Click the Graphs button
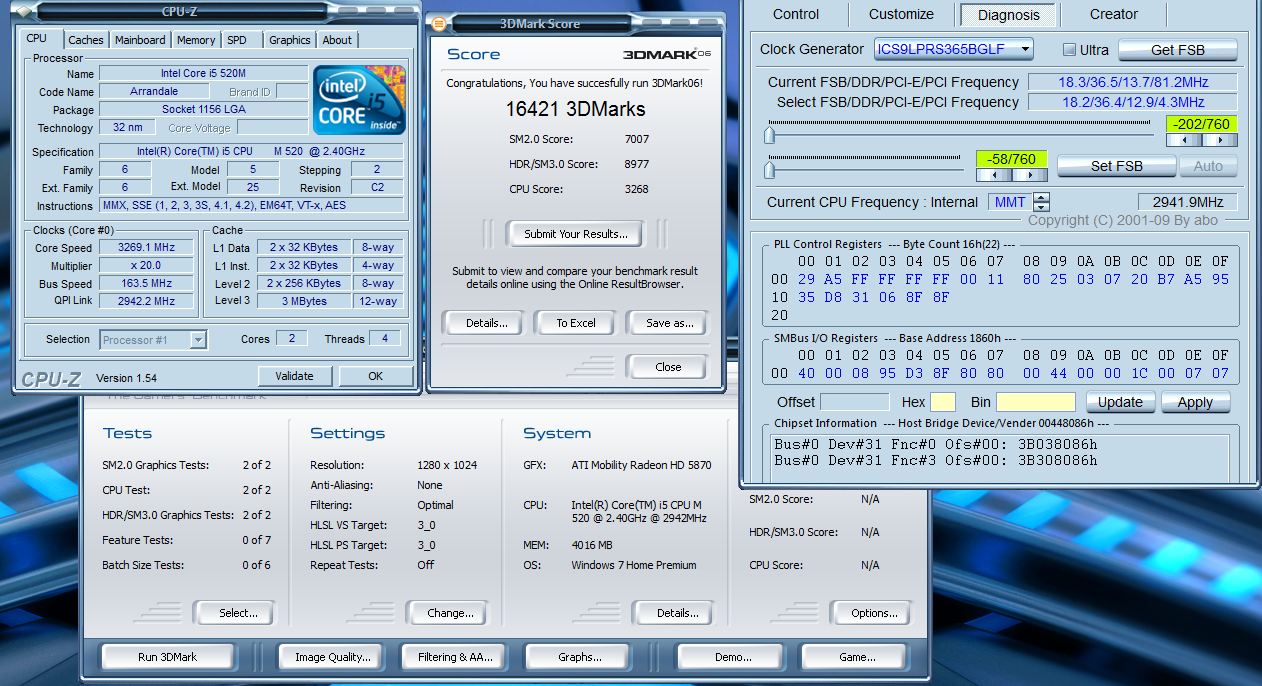The width and height of the screenshot is (1262, 686). (x=580, y=657)
